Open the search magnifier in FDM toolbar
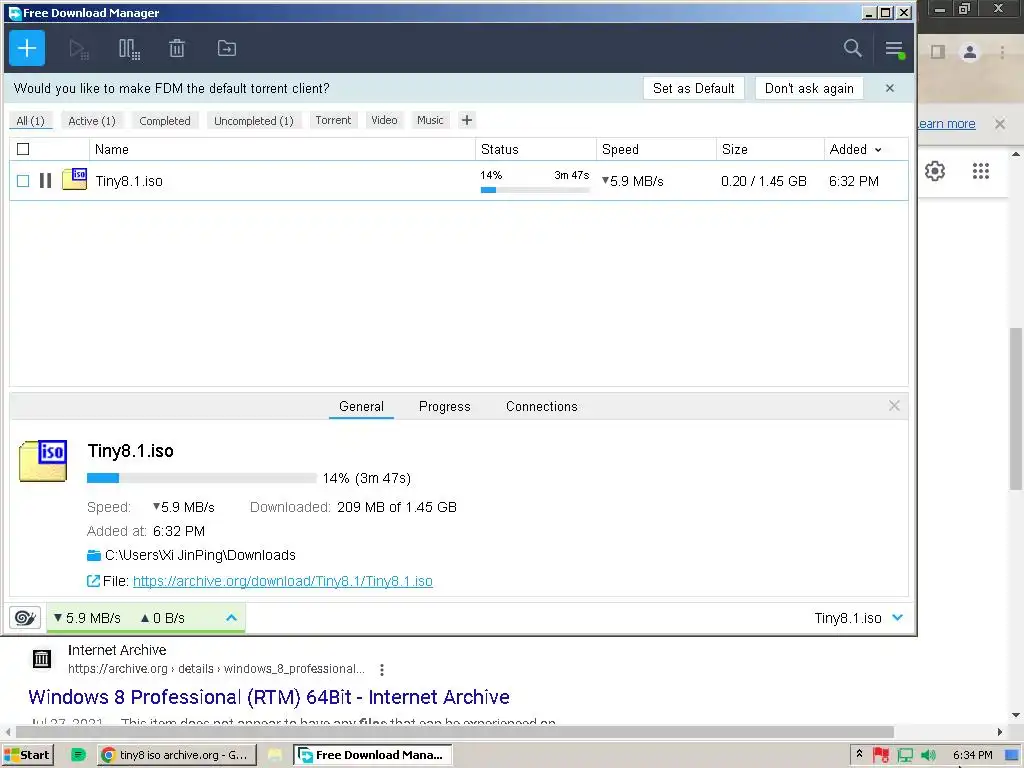Screen dimensions: 1024x768 [x=852, y=48]
